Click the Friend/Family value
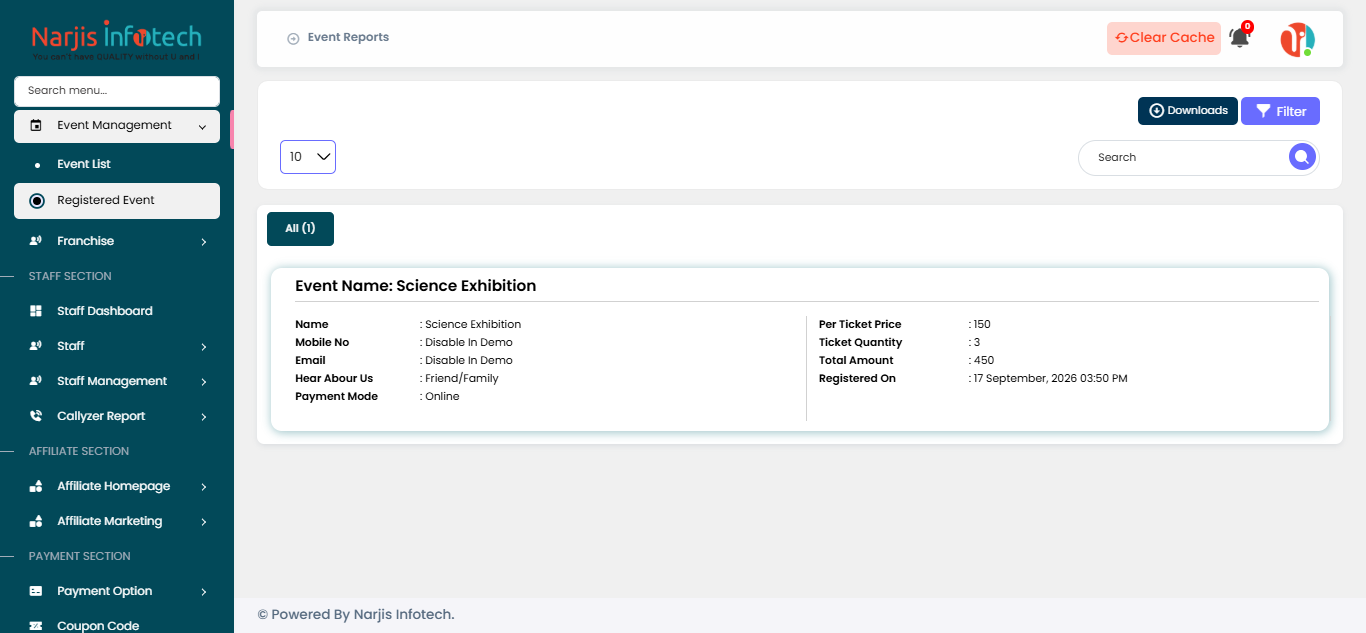The image size is (1366, 633). tap(462, 379)
